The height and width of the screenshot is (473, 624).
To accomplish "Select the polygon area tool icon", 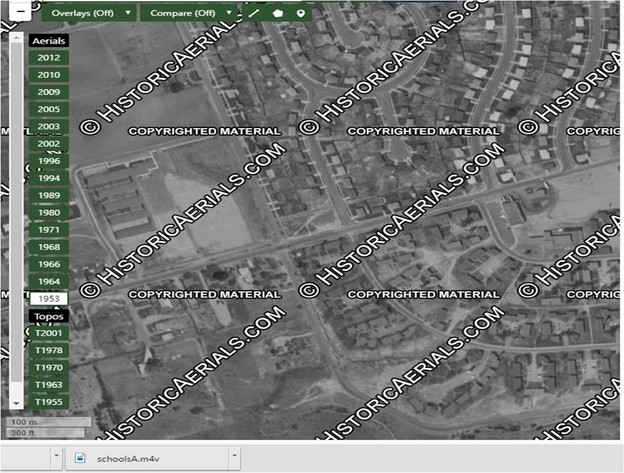I will coord(277,13).
